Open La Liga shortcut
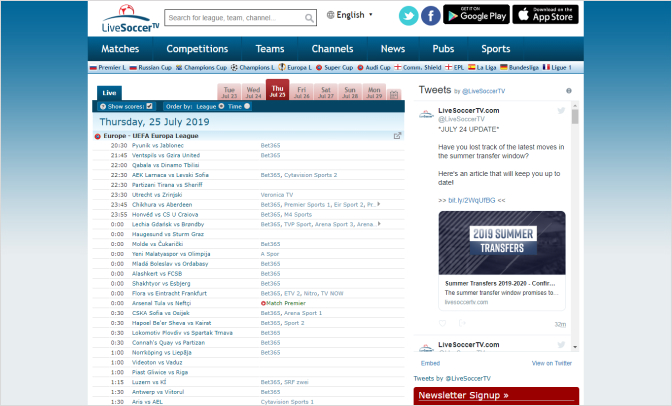The width and height of the screenshot is (672, 406). 482,68
